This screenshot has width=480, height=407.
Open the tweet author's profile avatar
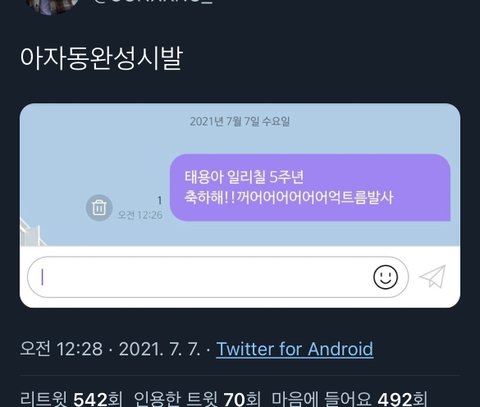coord(53,5)
